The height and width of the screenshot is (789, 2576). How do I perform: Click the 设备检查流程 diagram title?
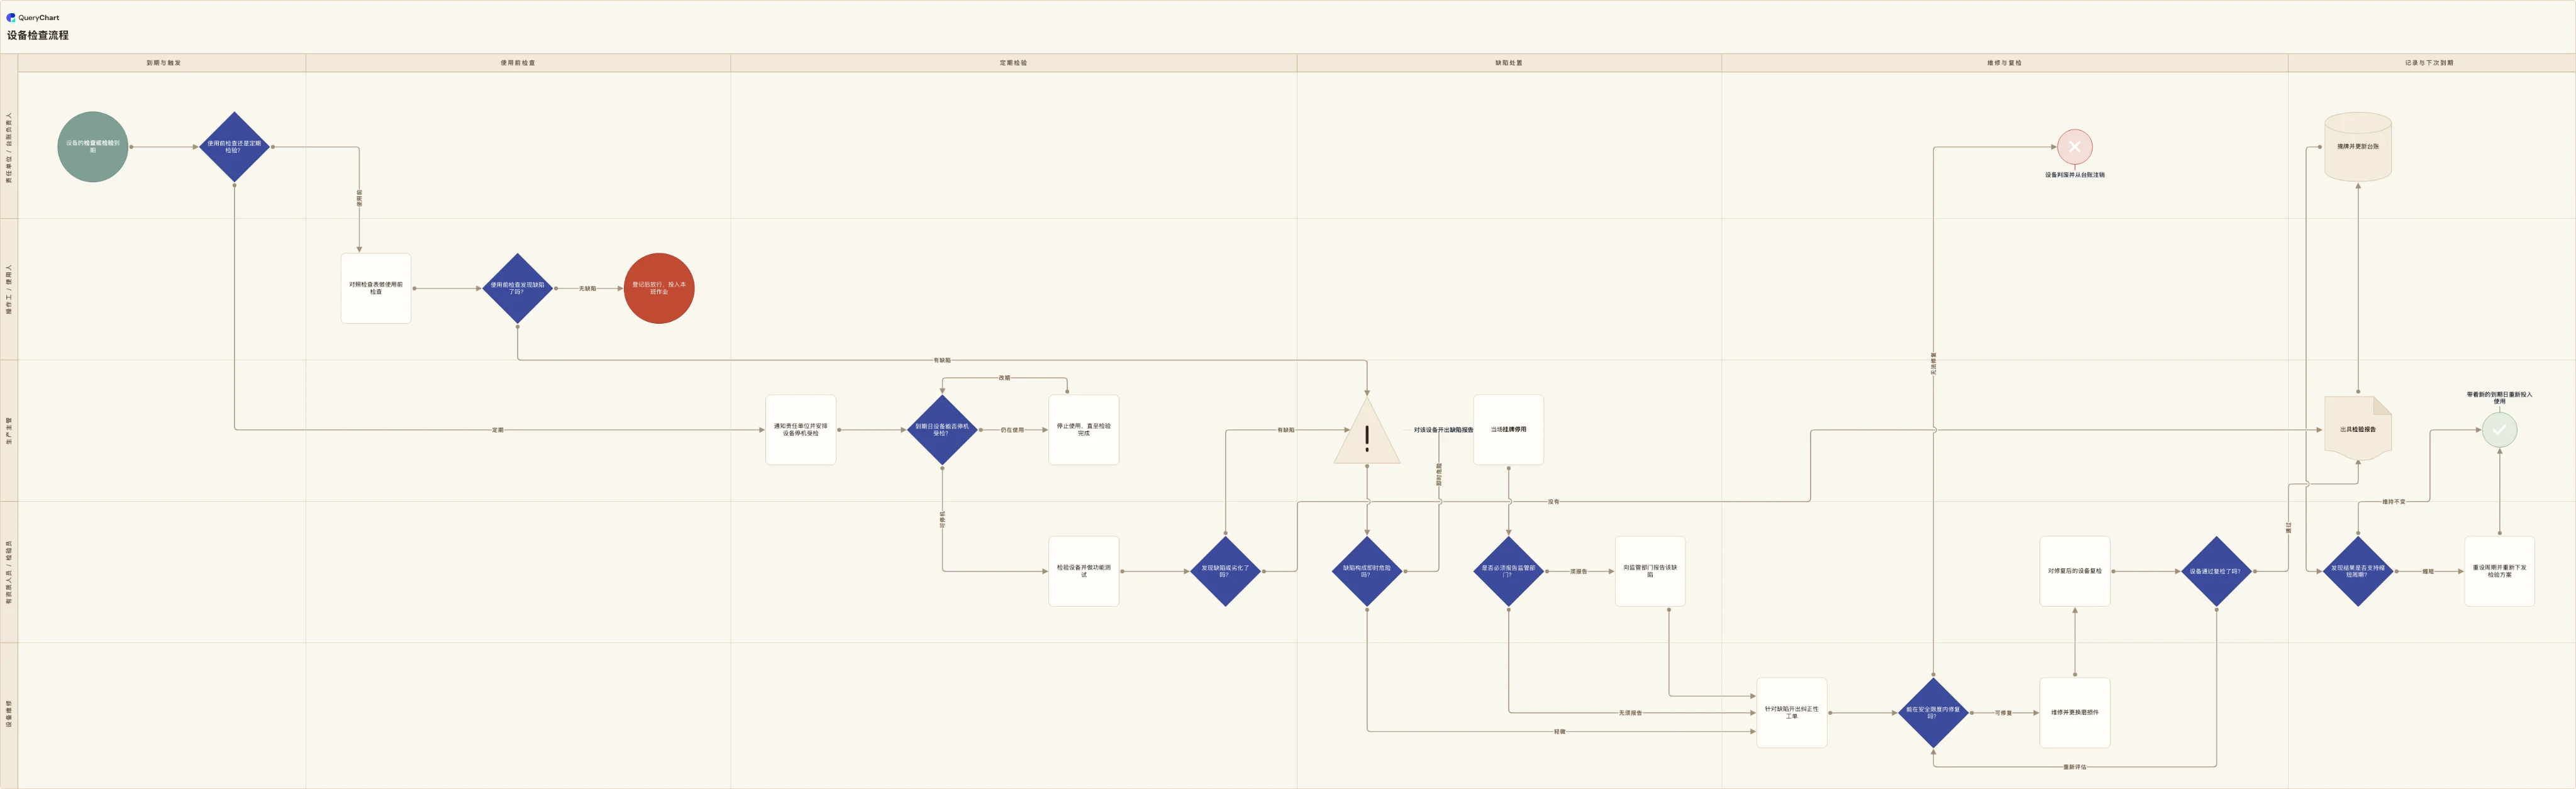coord(38,35)
